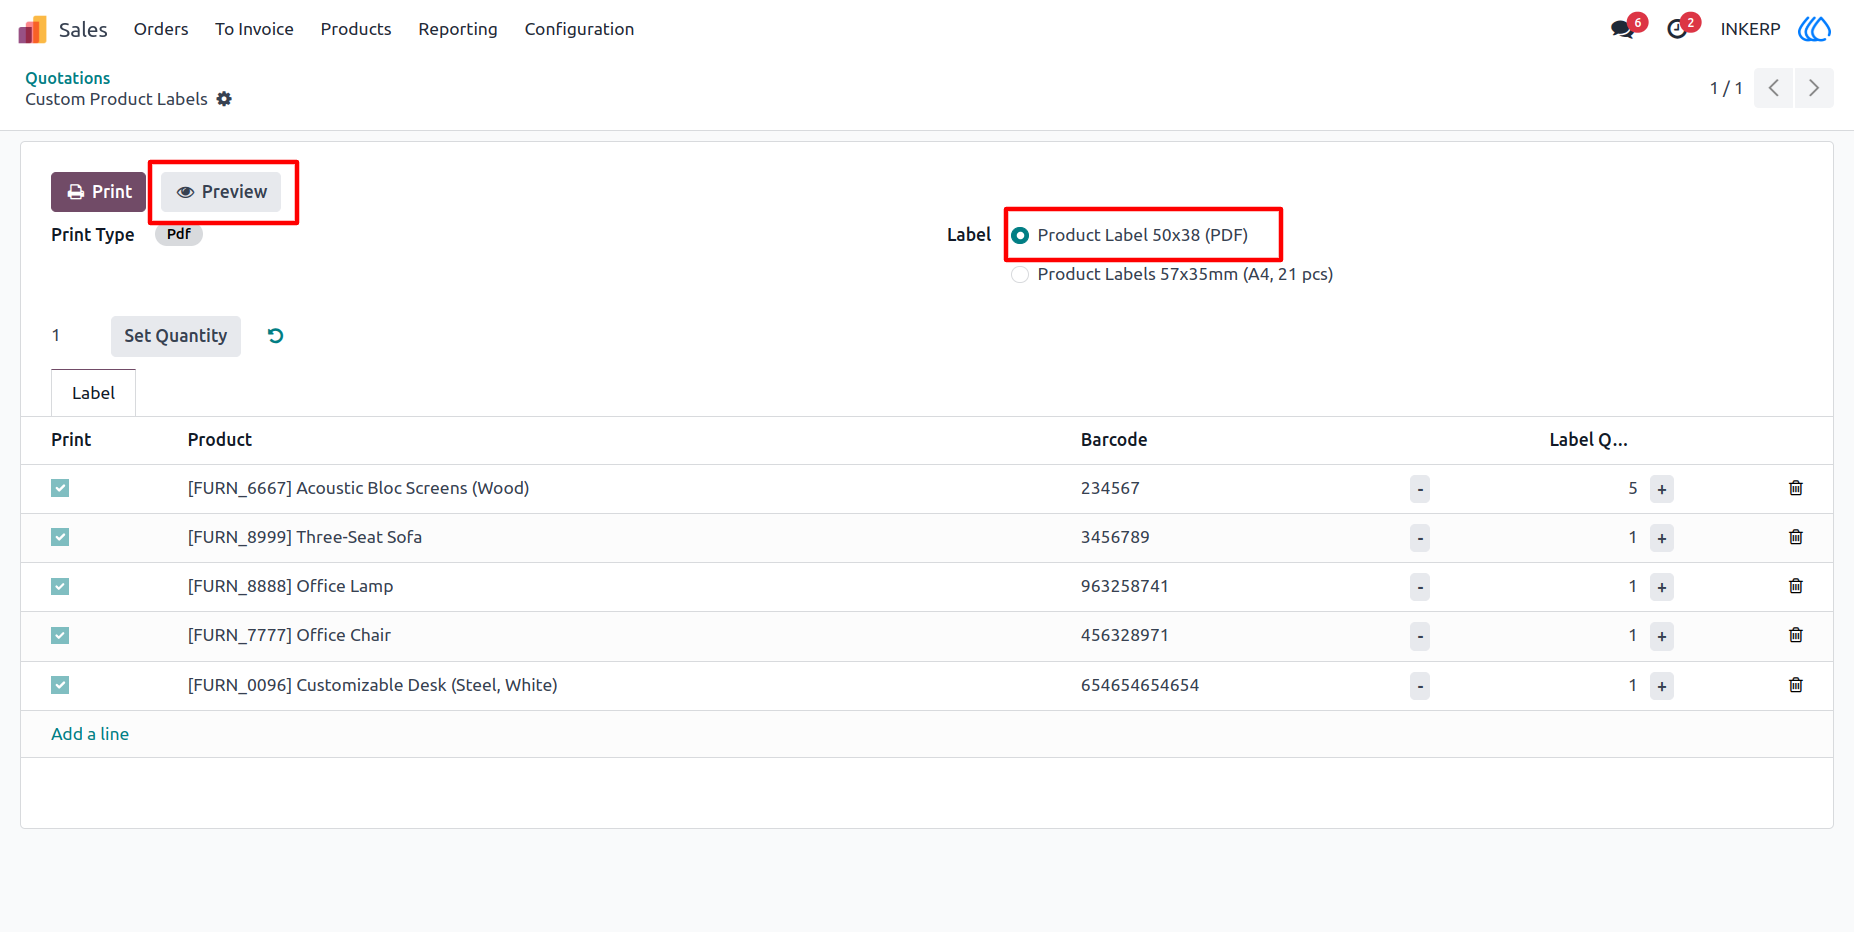Uncheck print for Office Lamp
Viewport: 1854px width, 932px height.
tap(60, 586)
